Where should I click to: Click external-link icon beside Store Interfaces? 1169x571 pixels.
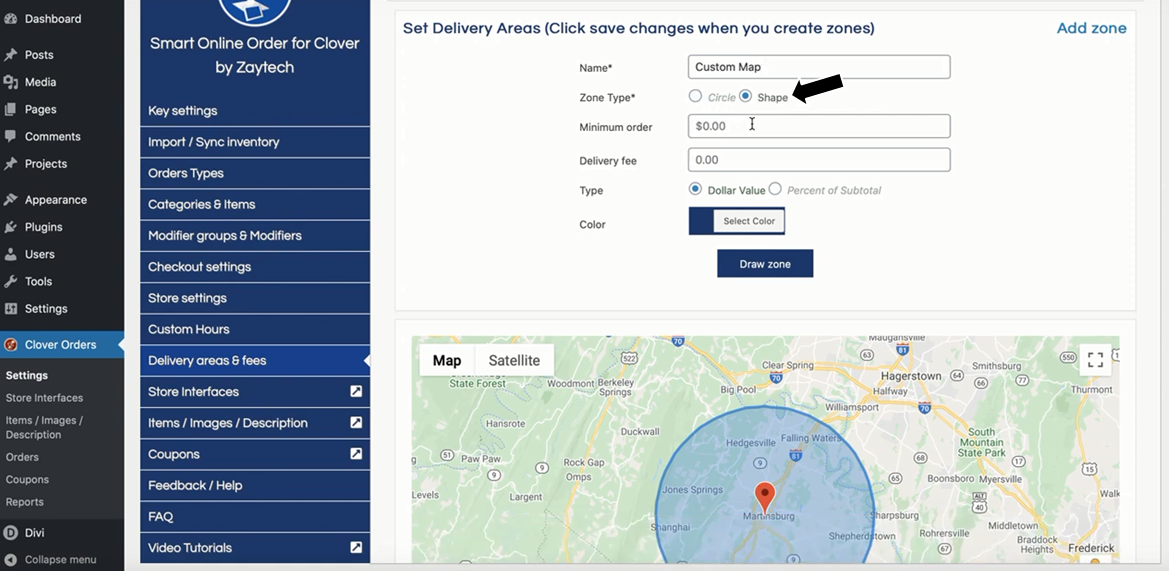(356, 391)
